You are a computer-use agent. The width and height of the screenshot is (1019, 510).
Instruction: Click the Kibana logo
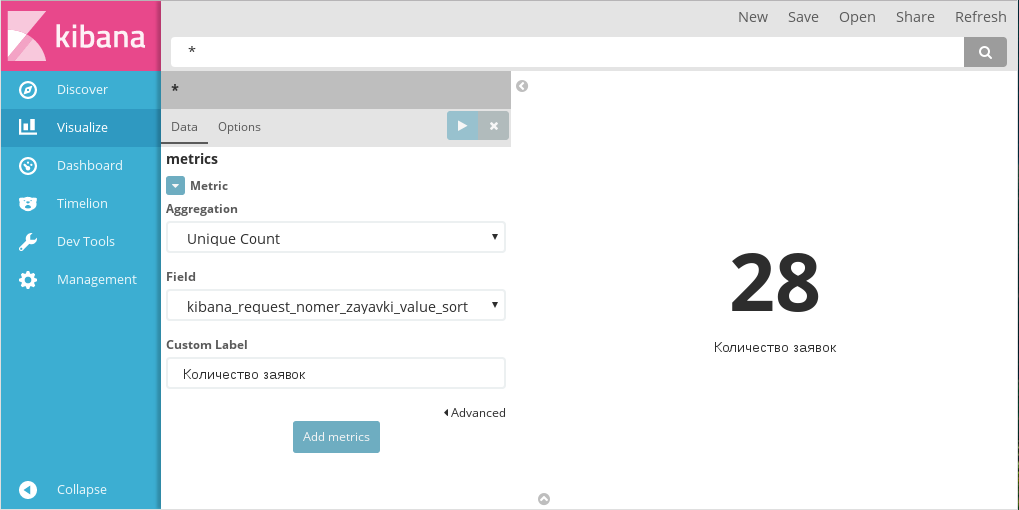(x=80, y=36)
